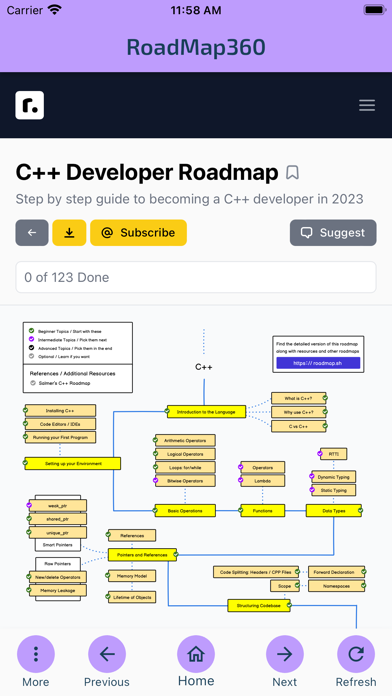Screen dimensions: 392x696
Task: Select the Why use C++? node
Action: (x=299, y=412)
